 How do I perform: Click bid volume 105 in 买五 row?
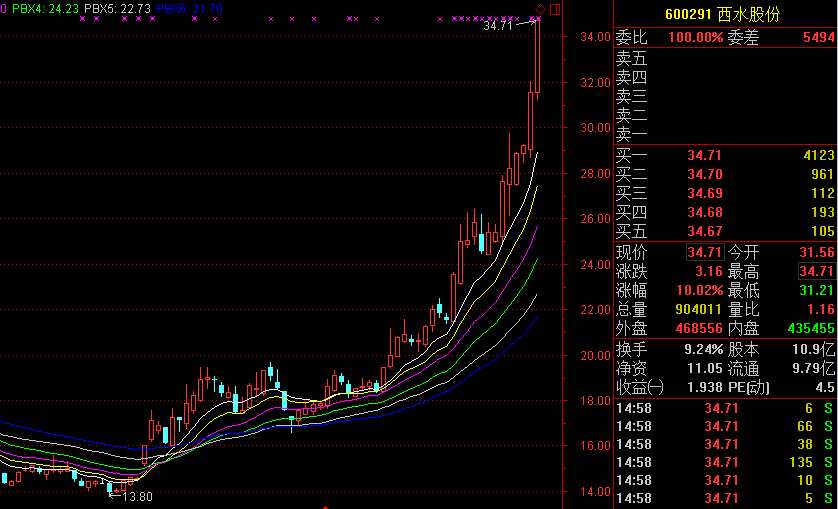click(x=823, y=232)
